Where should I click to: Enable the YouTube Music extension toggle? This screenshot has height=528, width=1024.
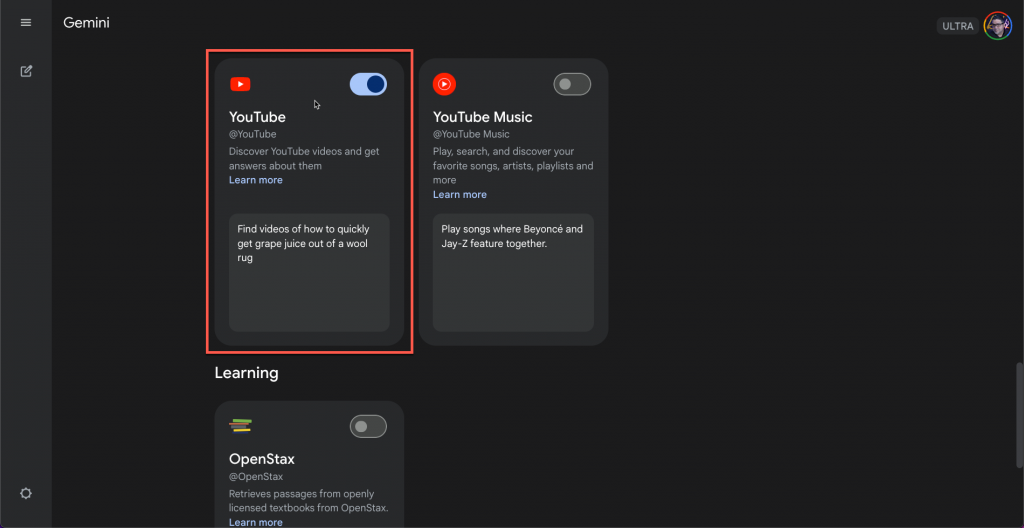[572, 85]
